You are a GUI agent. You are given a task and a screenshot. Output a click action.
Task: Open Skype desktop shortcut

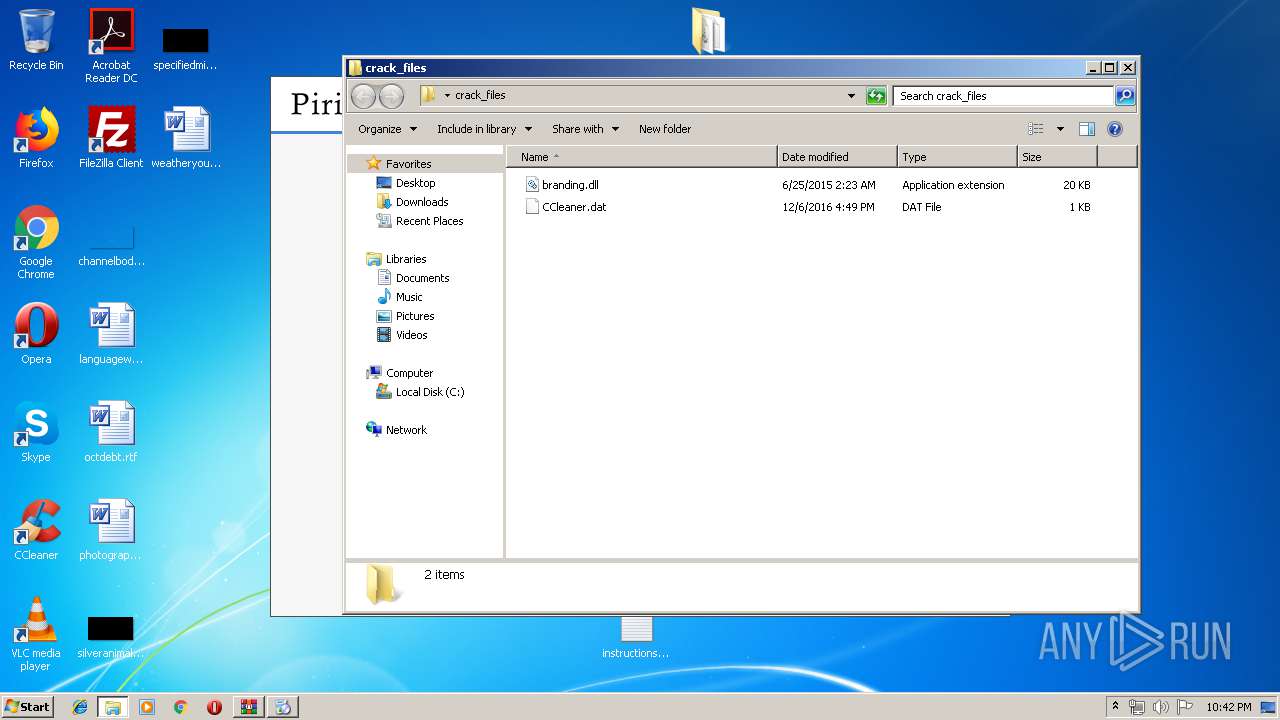(x=36, y=432)
